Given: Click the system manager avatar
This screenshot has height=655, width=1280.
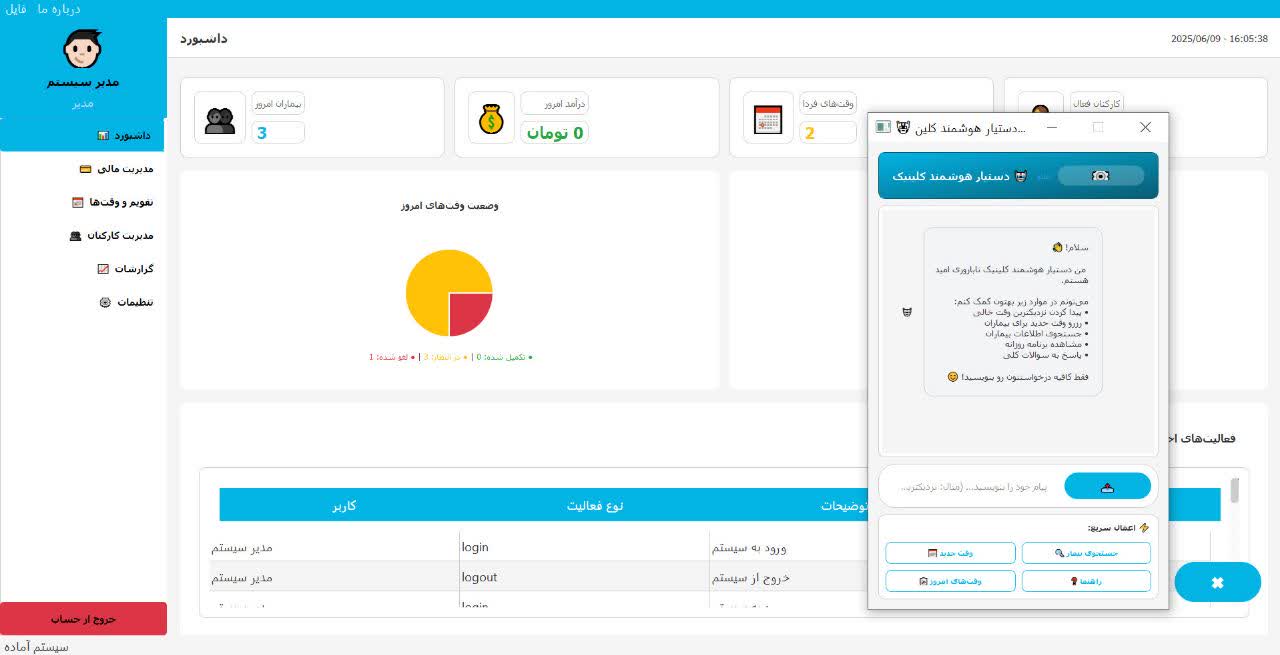Looking at the screenshot, I should 82,46.
